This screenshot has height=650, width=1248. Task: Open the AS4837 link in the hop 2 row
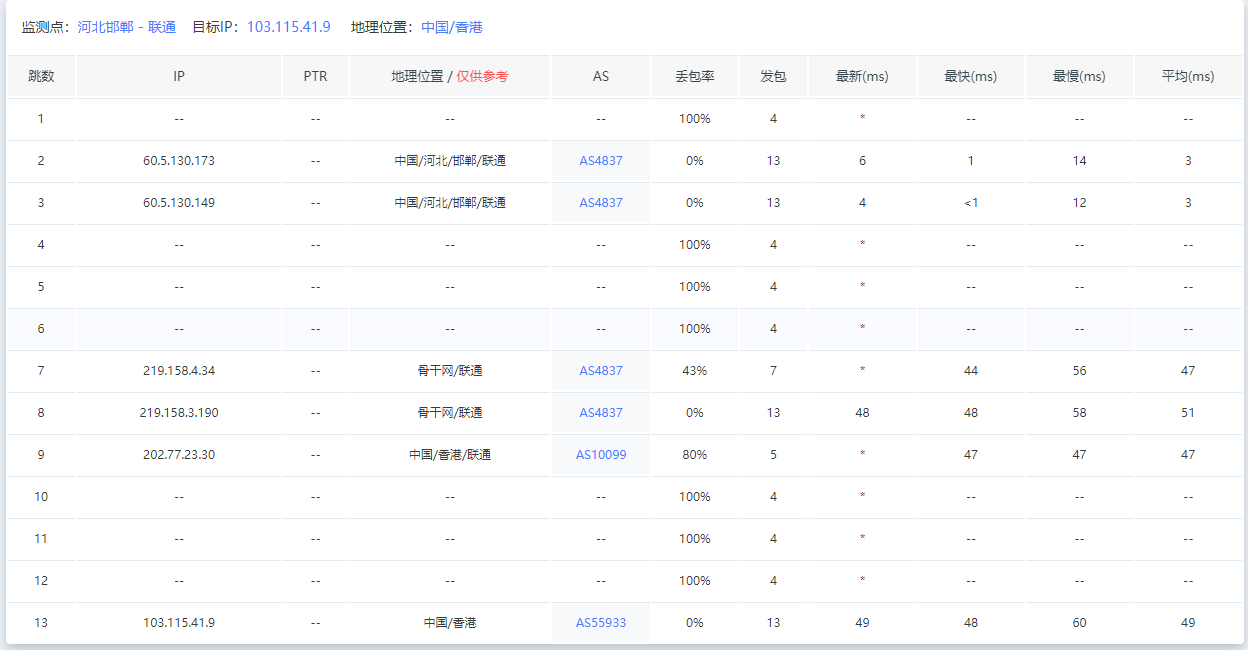click(601, 161)
